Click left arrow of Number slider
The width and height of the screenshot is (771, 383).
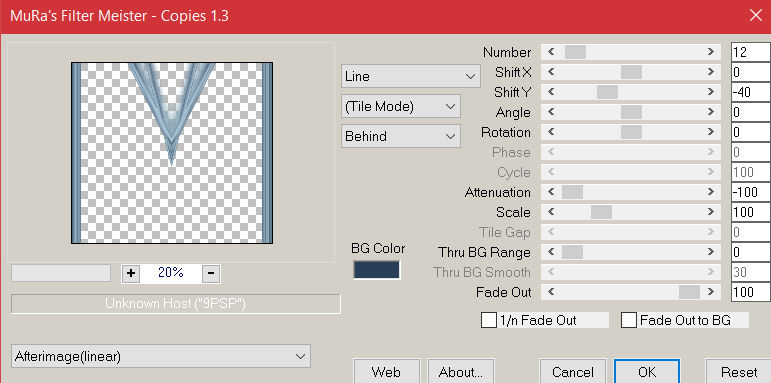(x=551, y=52)
